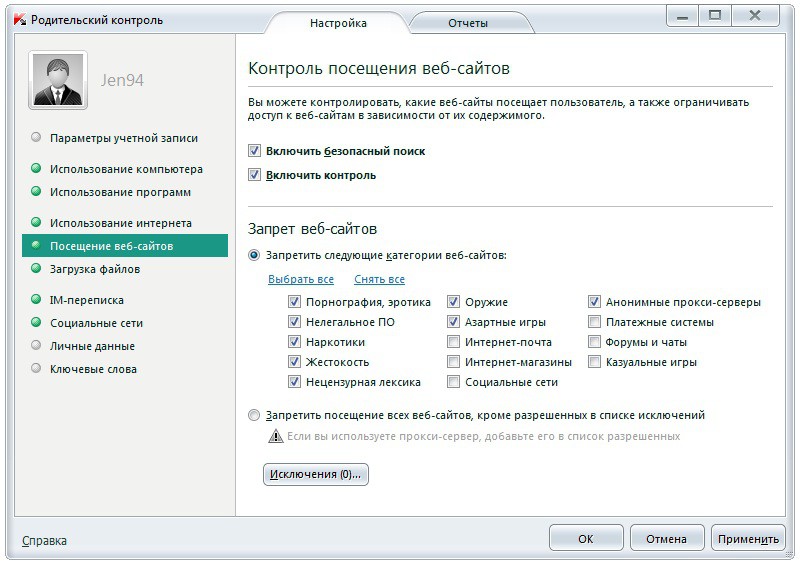
Task: Click the Выбрать все link
Action: pyautogui.click(x=300, y=279)
